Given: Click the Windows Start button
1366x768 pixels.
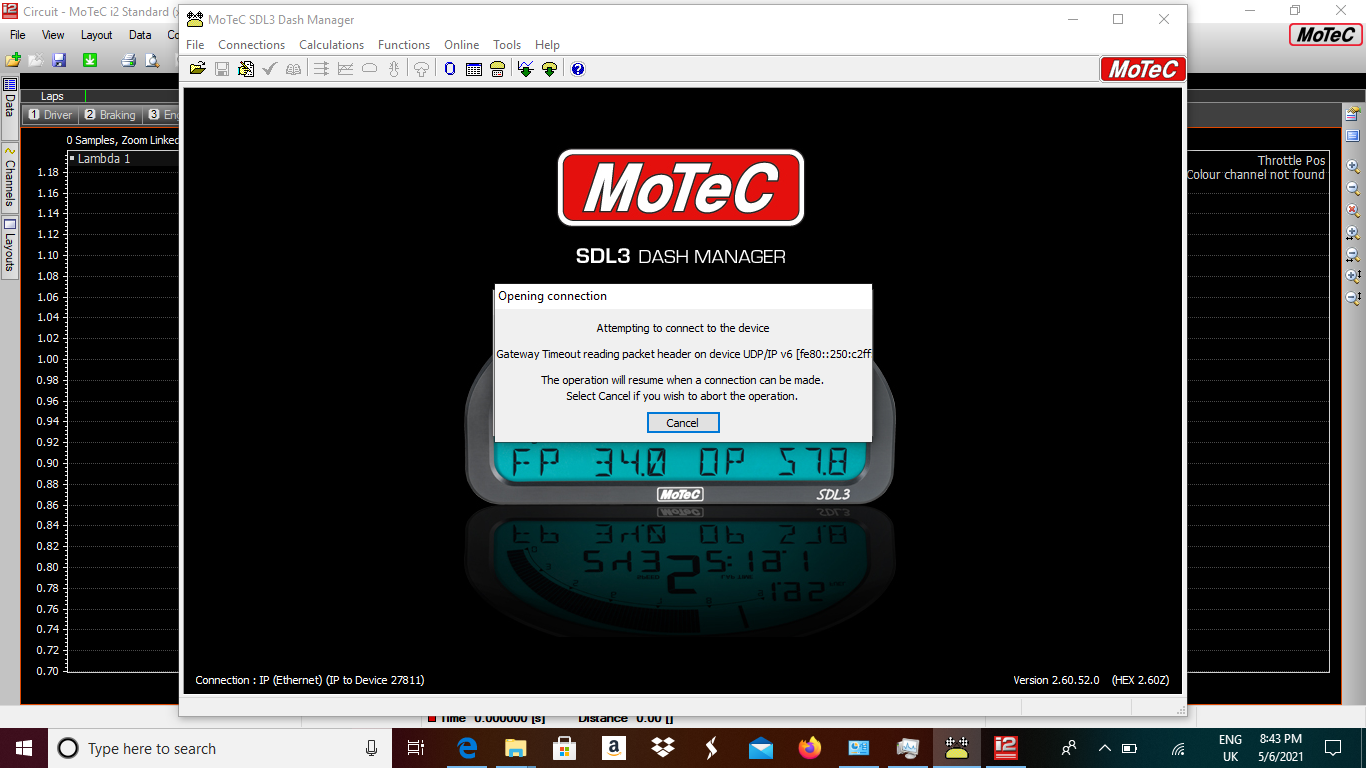Looking at the screenshot, I should point(23,748).
